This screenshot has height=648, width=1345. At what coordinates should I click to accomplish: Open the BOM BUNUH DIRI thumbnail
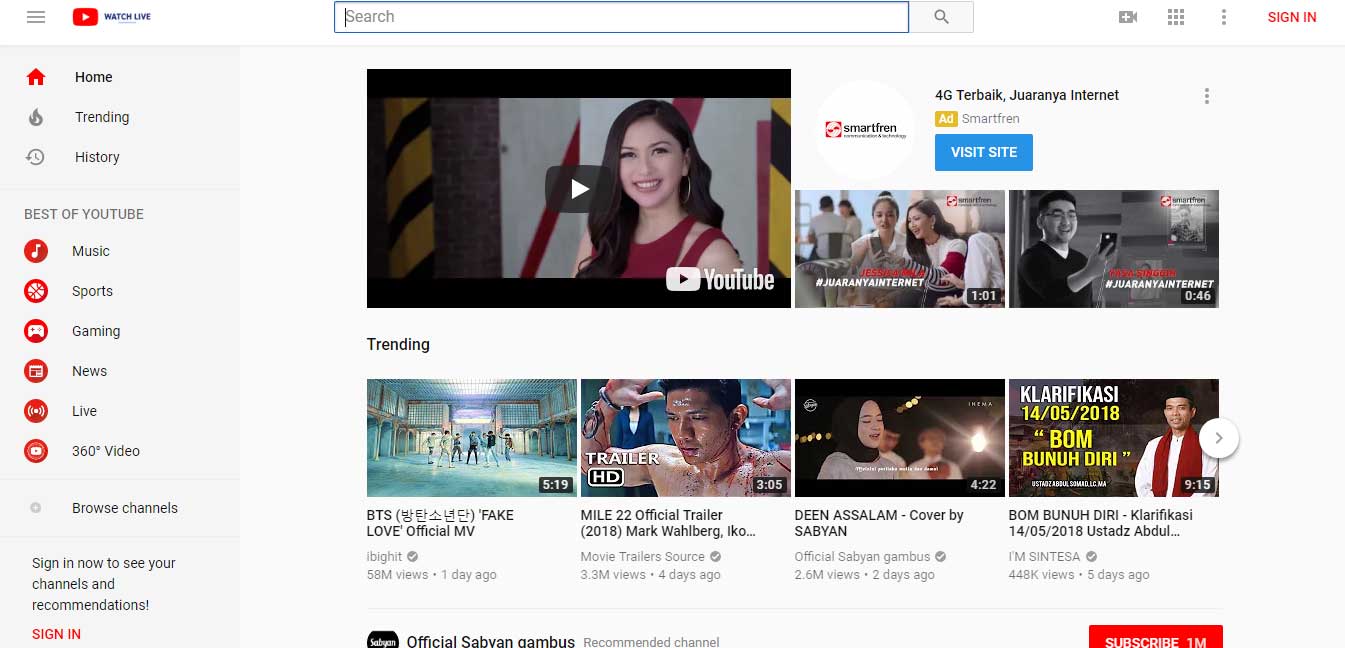point(1114,438)
